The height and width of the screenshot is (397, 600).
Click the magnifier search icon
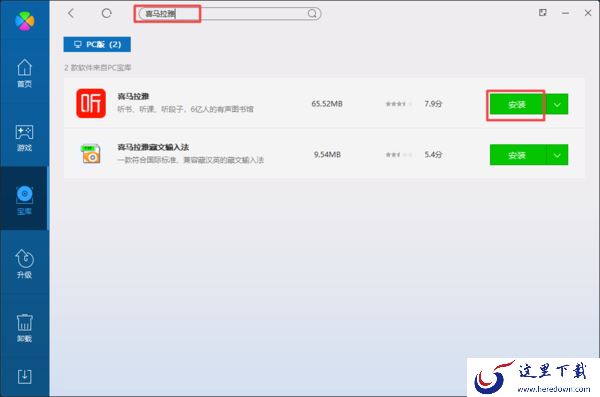point(312,14)
